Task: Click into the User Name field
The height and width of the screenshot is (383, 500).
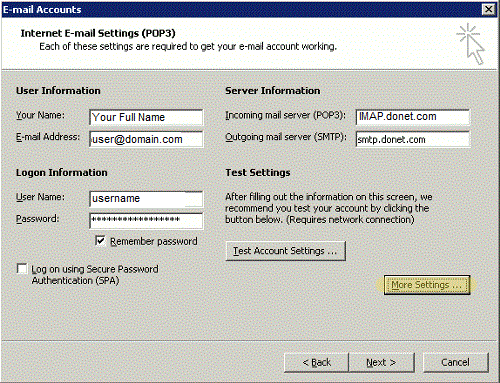Action: click(x=146, y=199)
